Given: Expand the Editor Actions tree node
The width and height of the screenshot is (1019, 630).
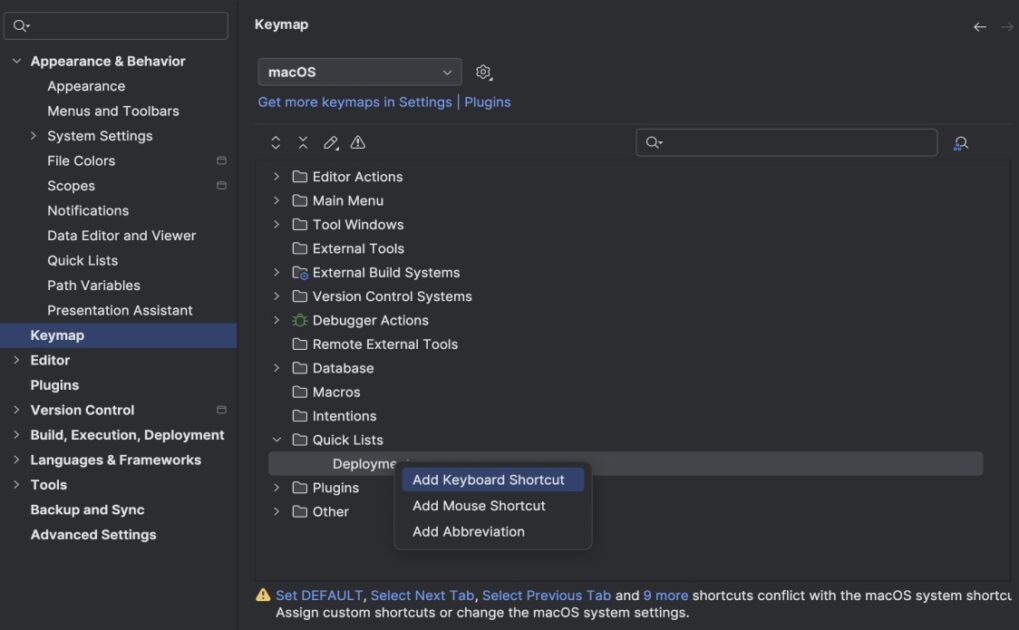Looking at the screenshot, I should point(276,176).
